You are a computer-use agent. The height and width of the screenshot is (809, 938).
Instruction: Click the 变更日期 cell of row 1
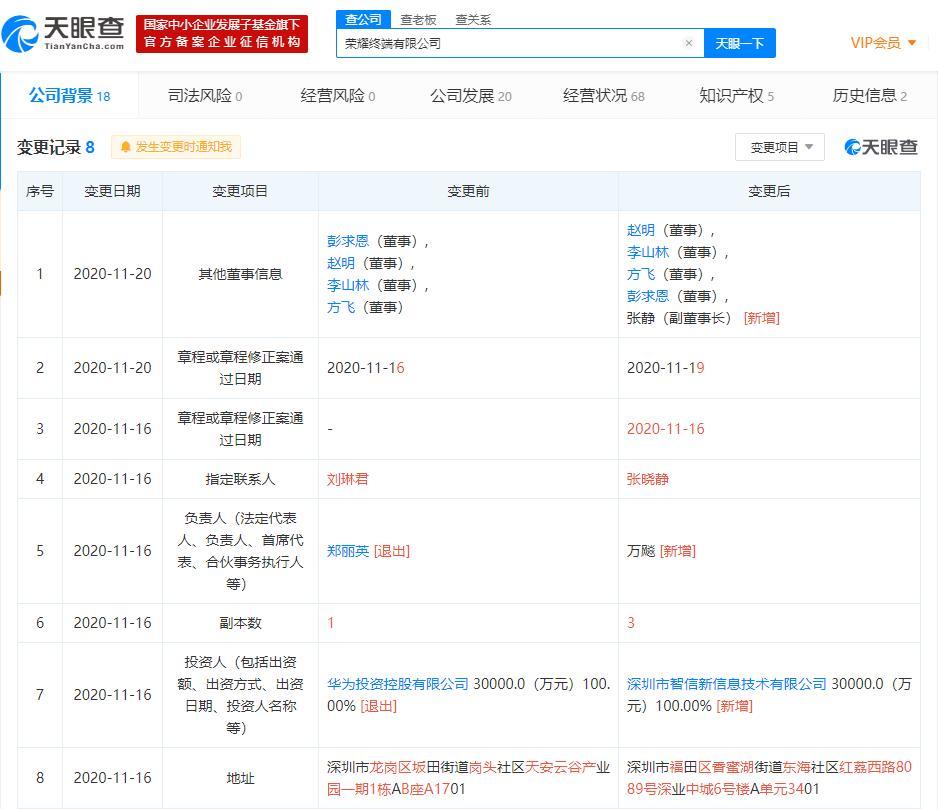(x=112, y=274)
